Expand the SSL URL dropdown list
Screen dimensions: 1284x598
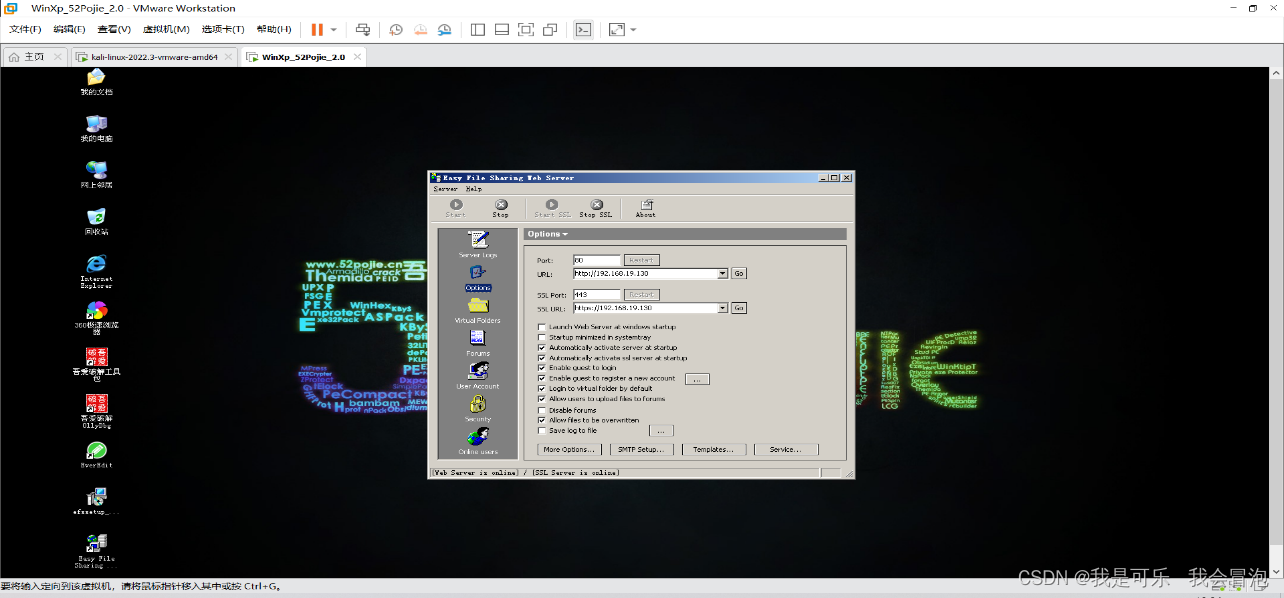723,308
